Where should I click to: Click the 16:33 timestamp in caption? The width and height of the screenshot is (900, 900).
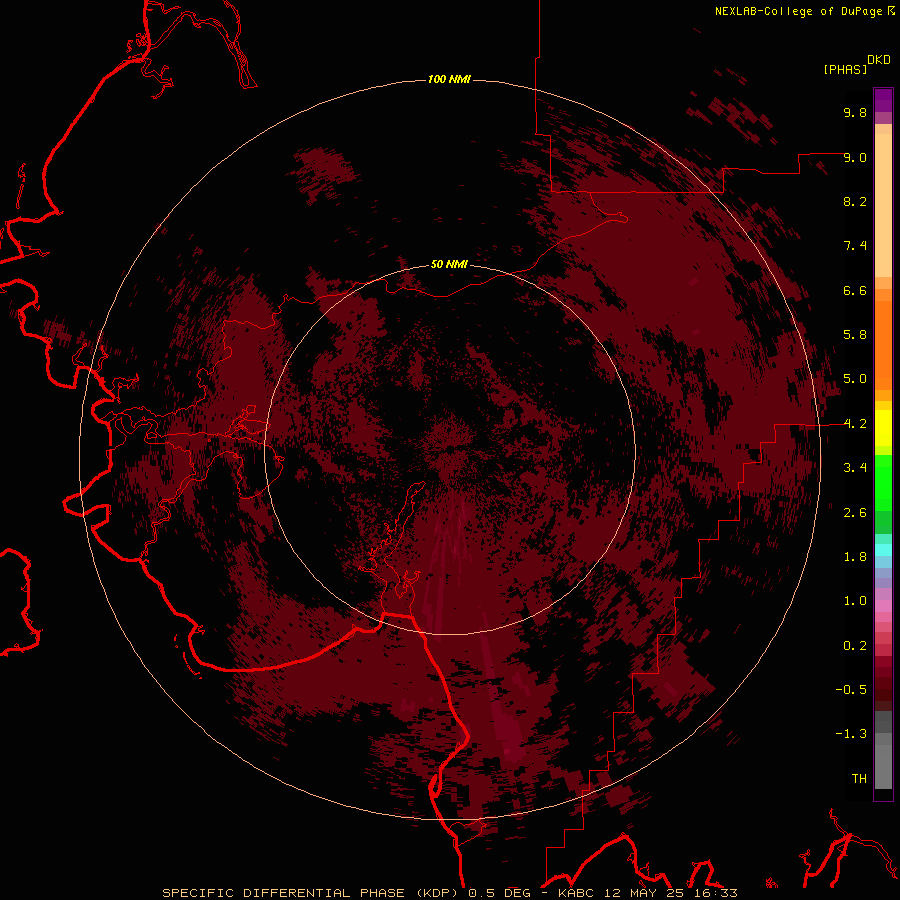pyautogui.click(x=714, y=893)
